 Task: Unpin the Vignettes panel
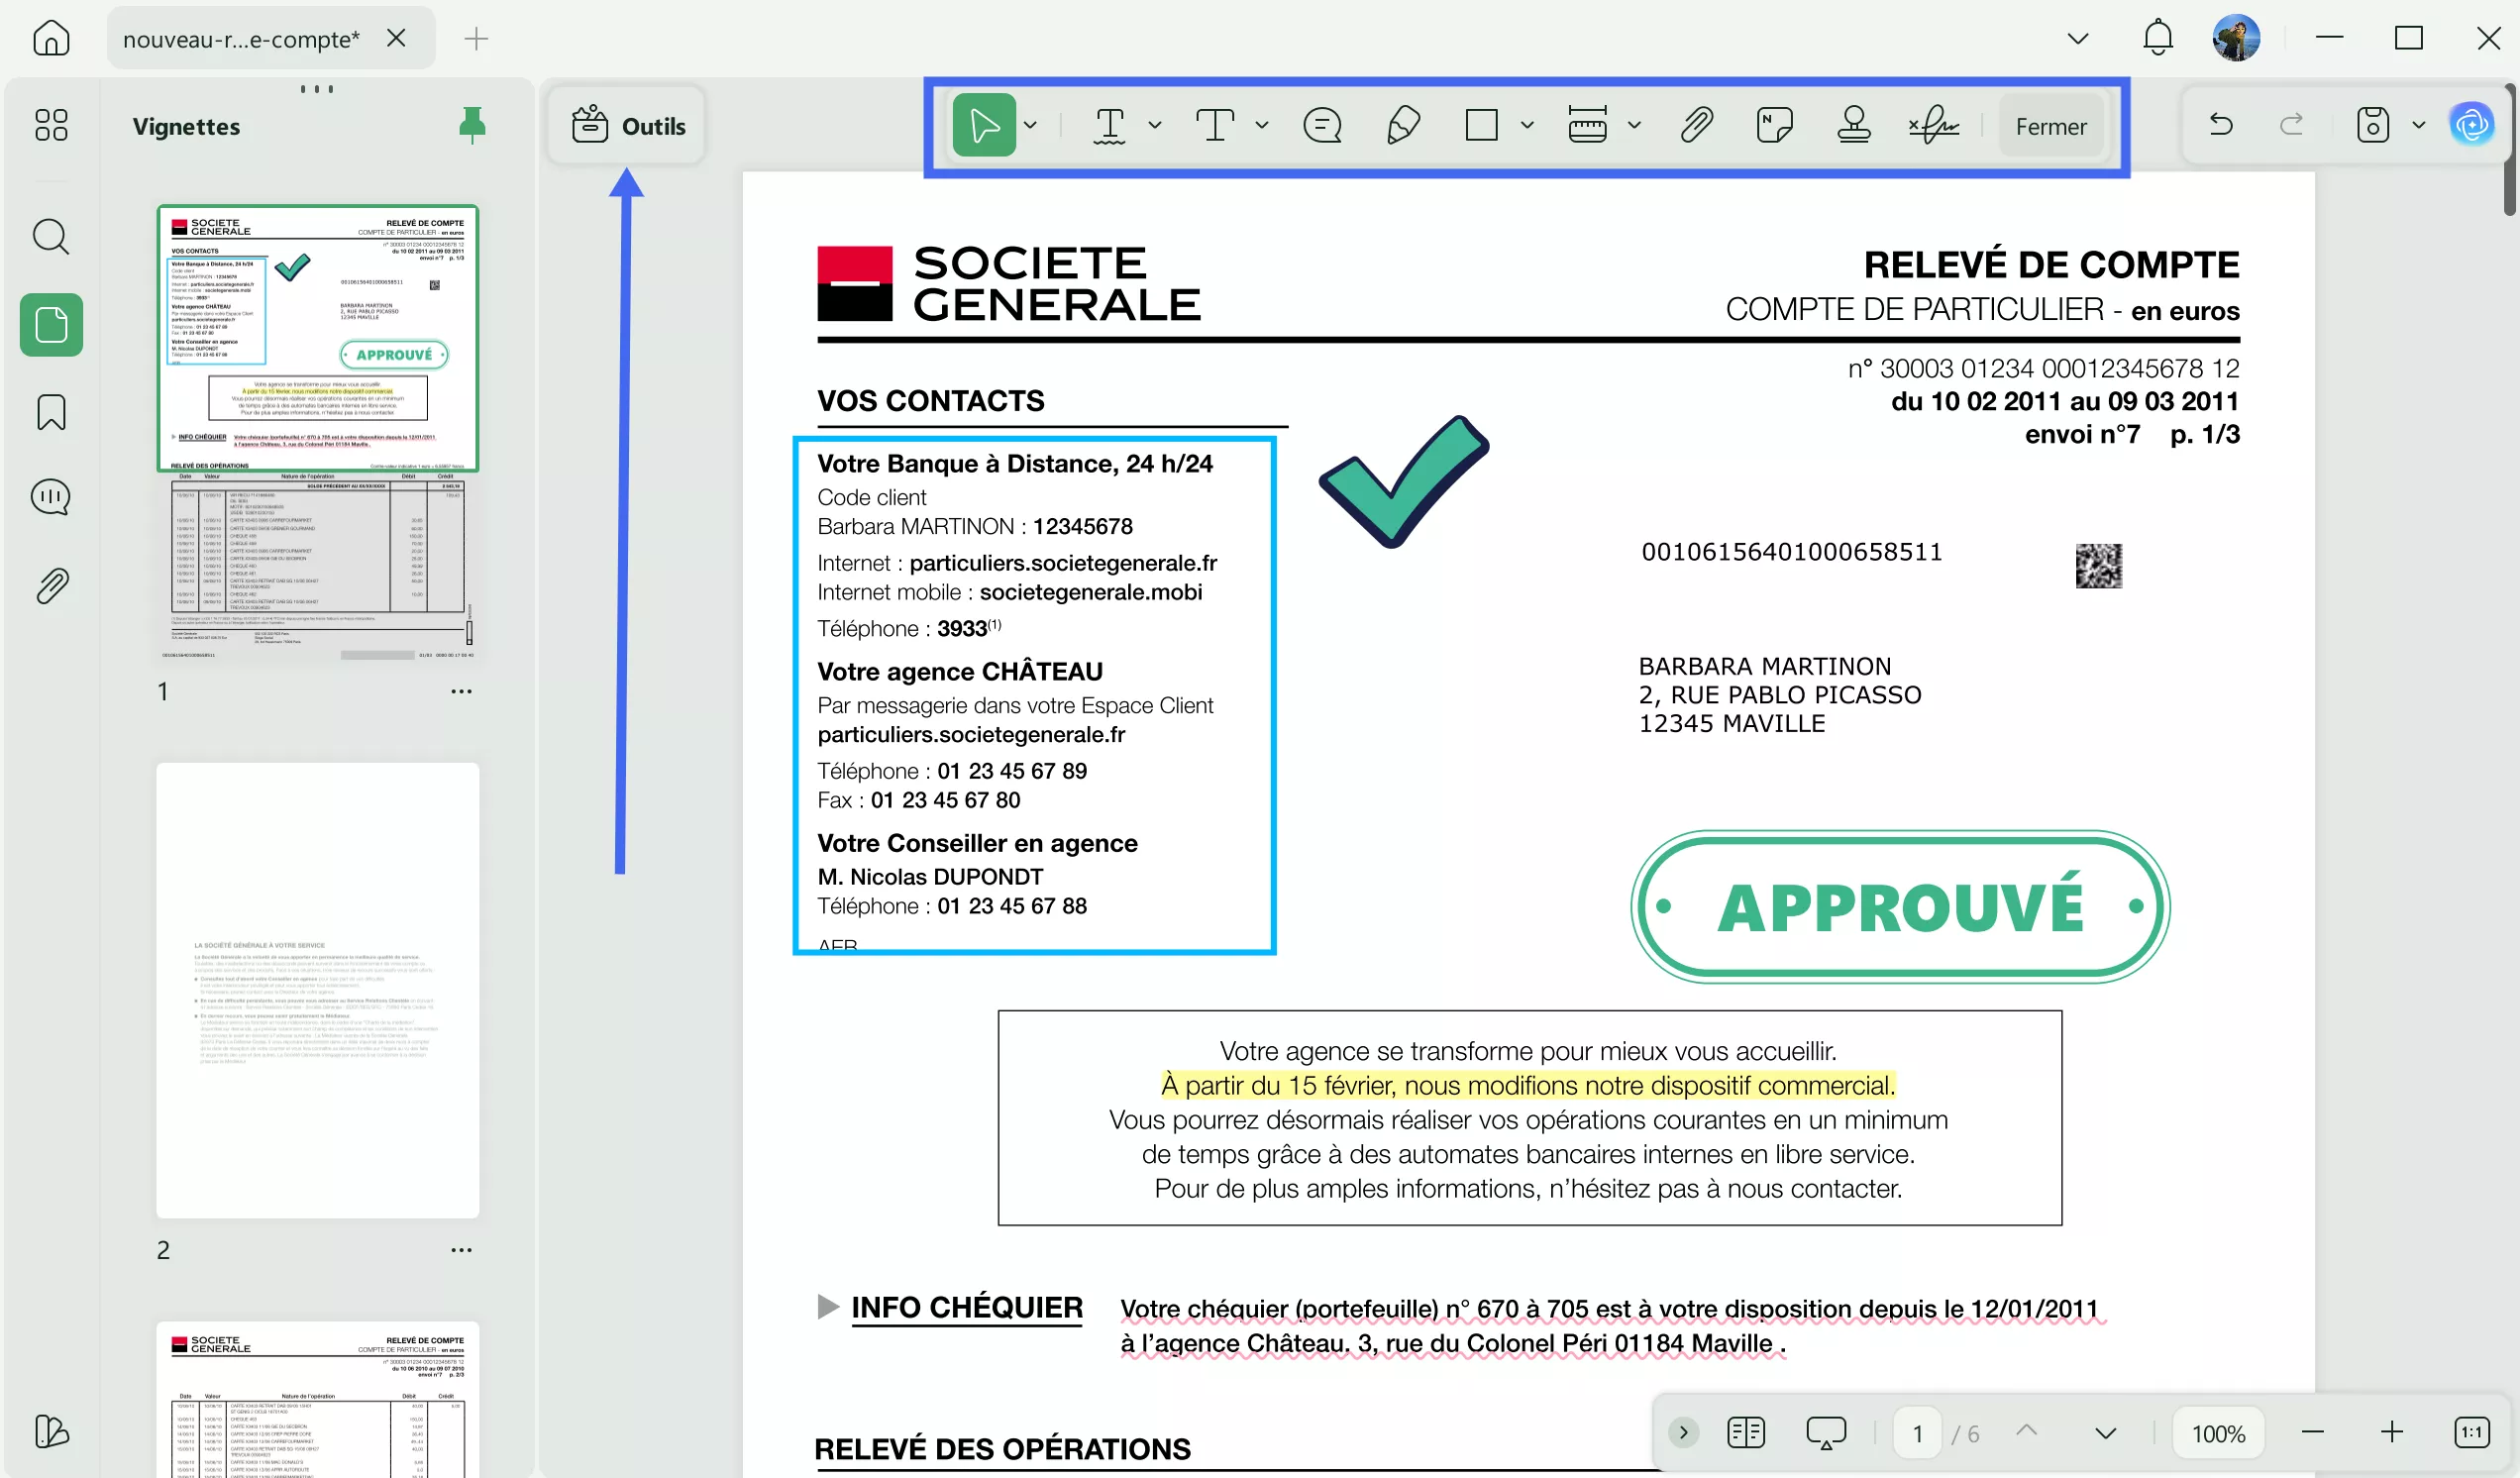[x=471, y=126]
